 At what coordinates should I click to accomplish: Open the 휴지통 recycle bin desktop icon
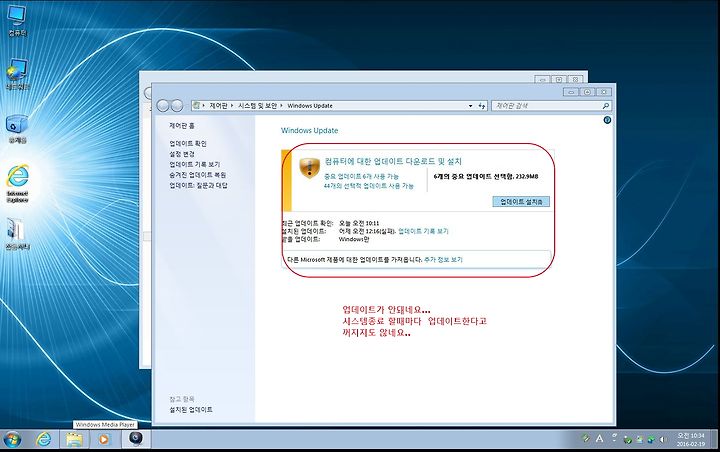tap(17, 129)
